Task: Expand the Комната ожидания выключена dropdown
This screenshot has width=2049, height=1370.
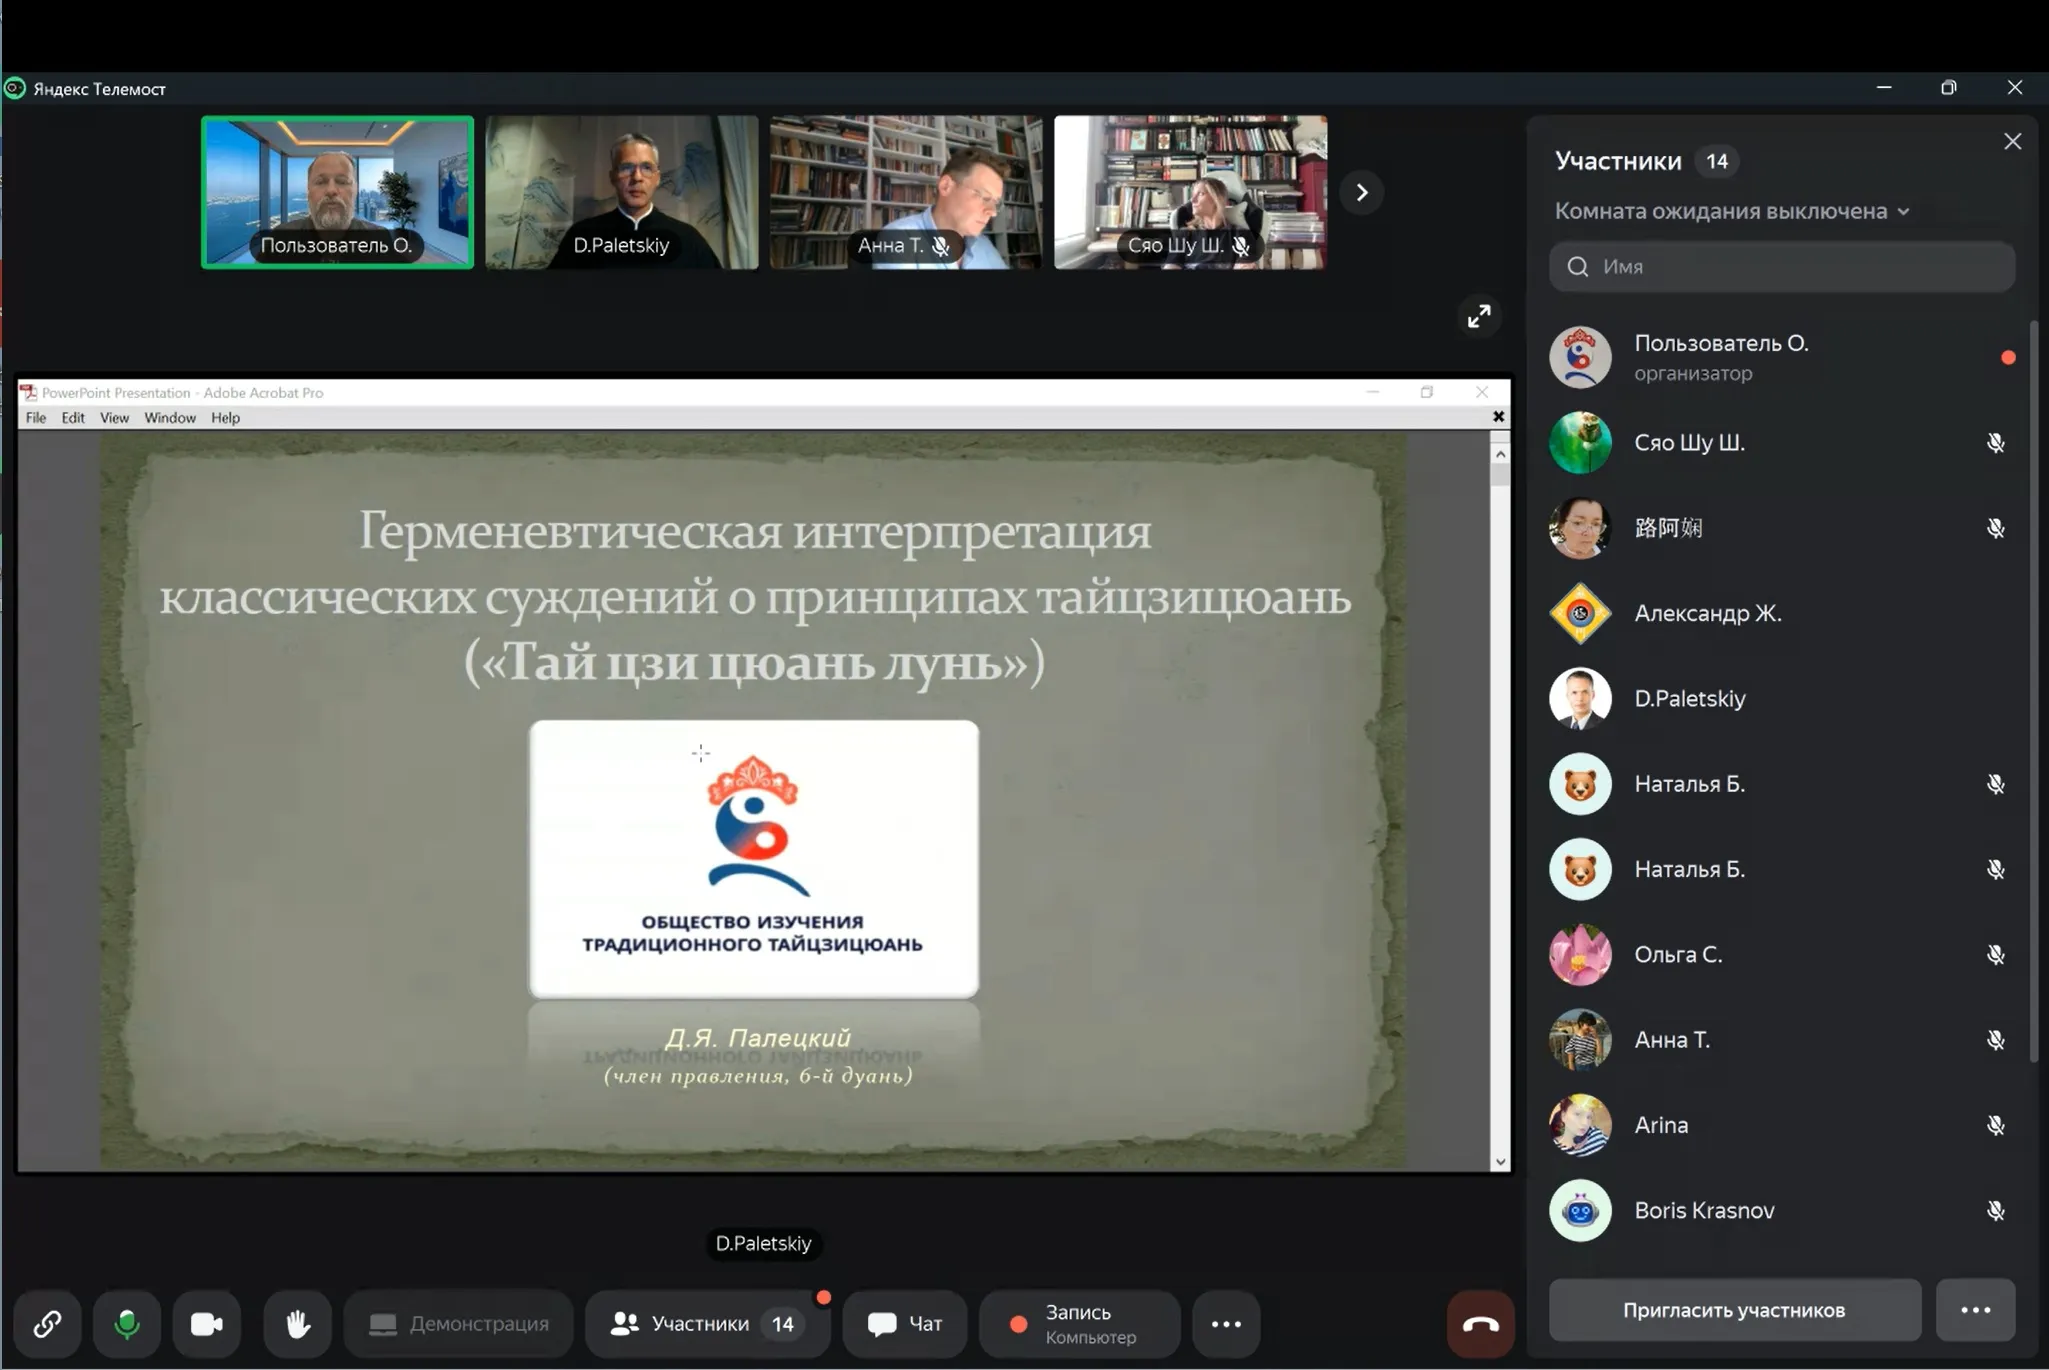Action: click(1732, 211)
